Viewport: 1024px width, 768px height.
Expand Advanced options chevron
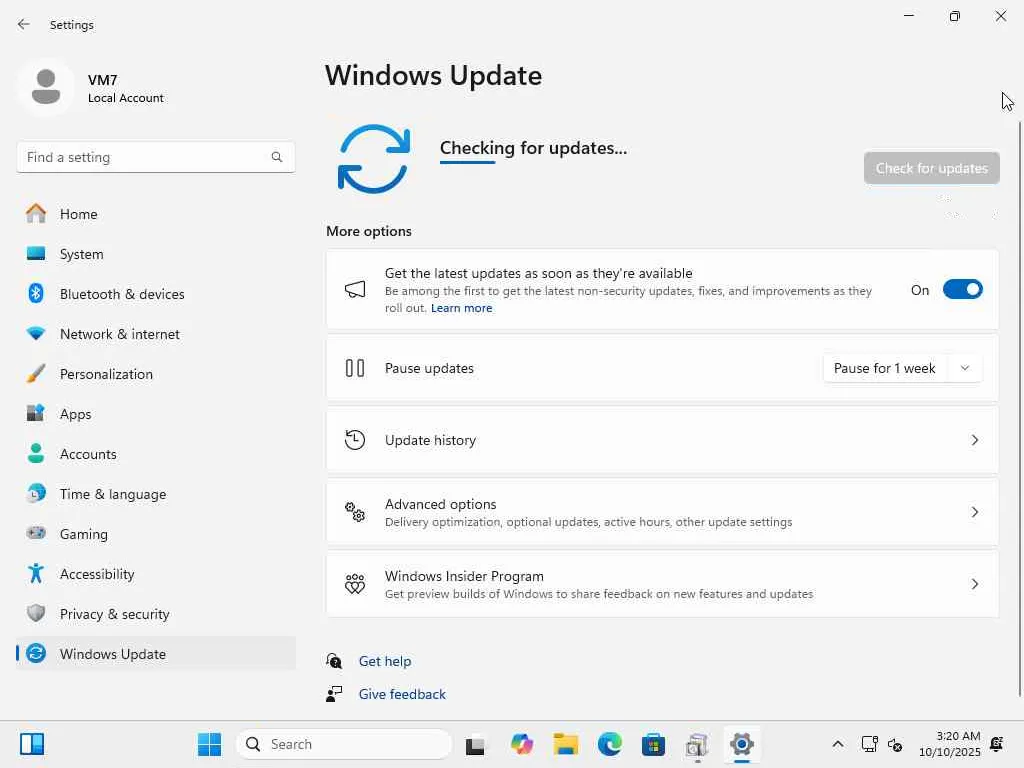click(974, 512)
